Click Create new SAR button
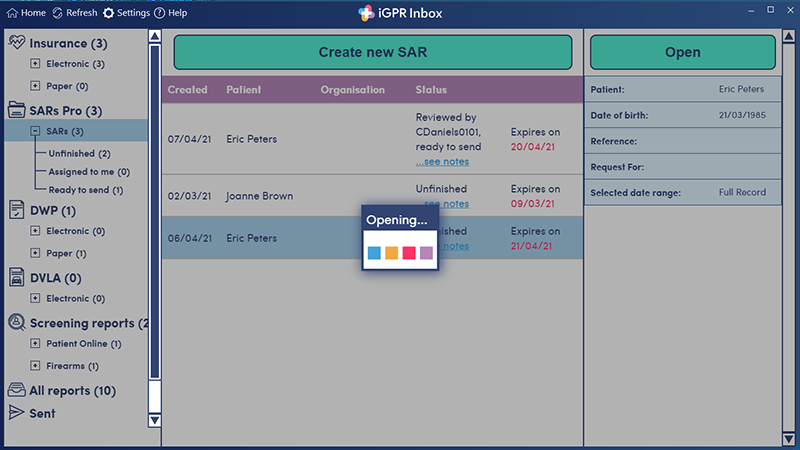The image size is (800, 450). click(373, 52)
